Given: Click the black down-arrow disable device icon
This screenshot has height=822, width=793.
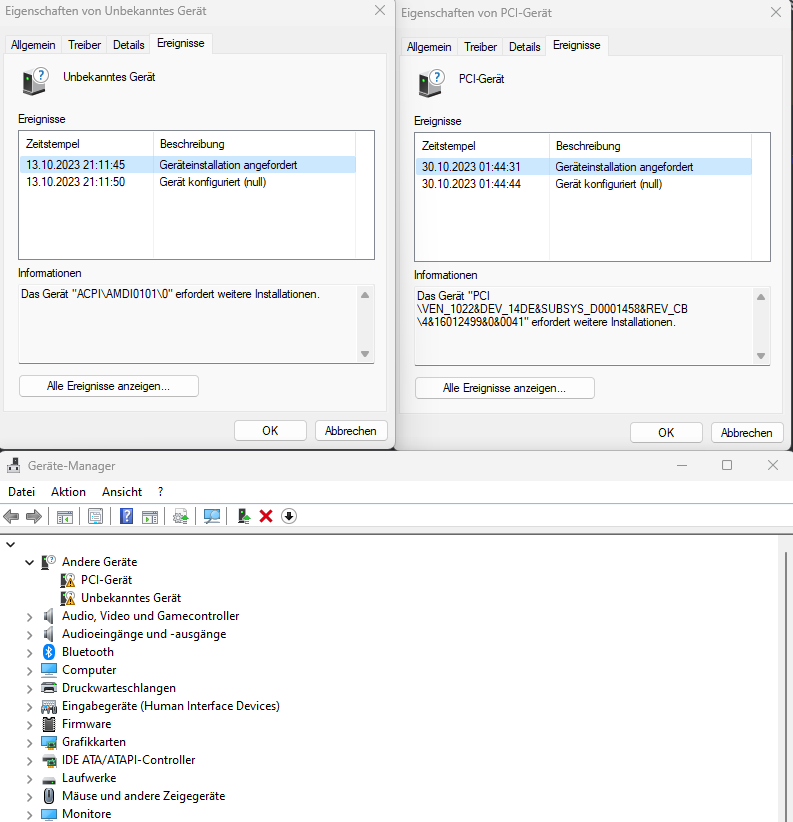Looking at the screenshot, I should [289, 516].
